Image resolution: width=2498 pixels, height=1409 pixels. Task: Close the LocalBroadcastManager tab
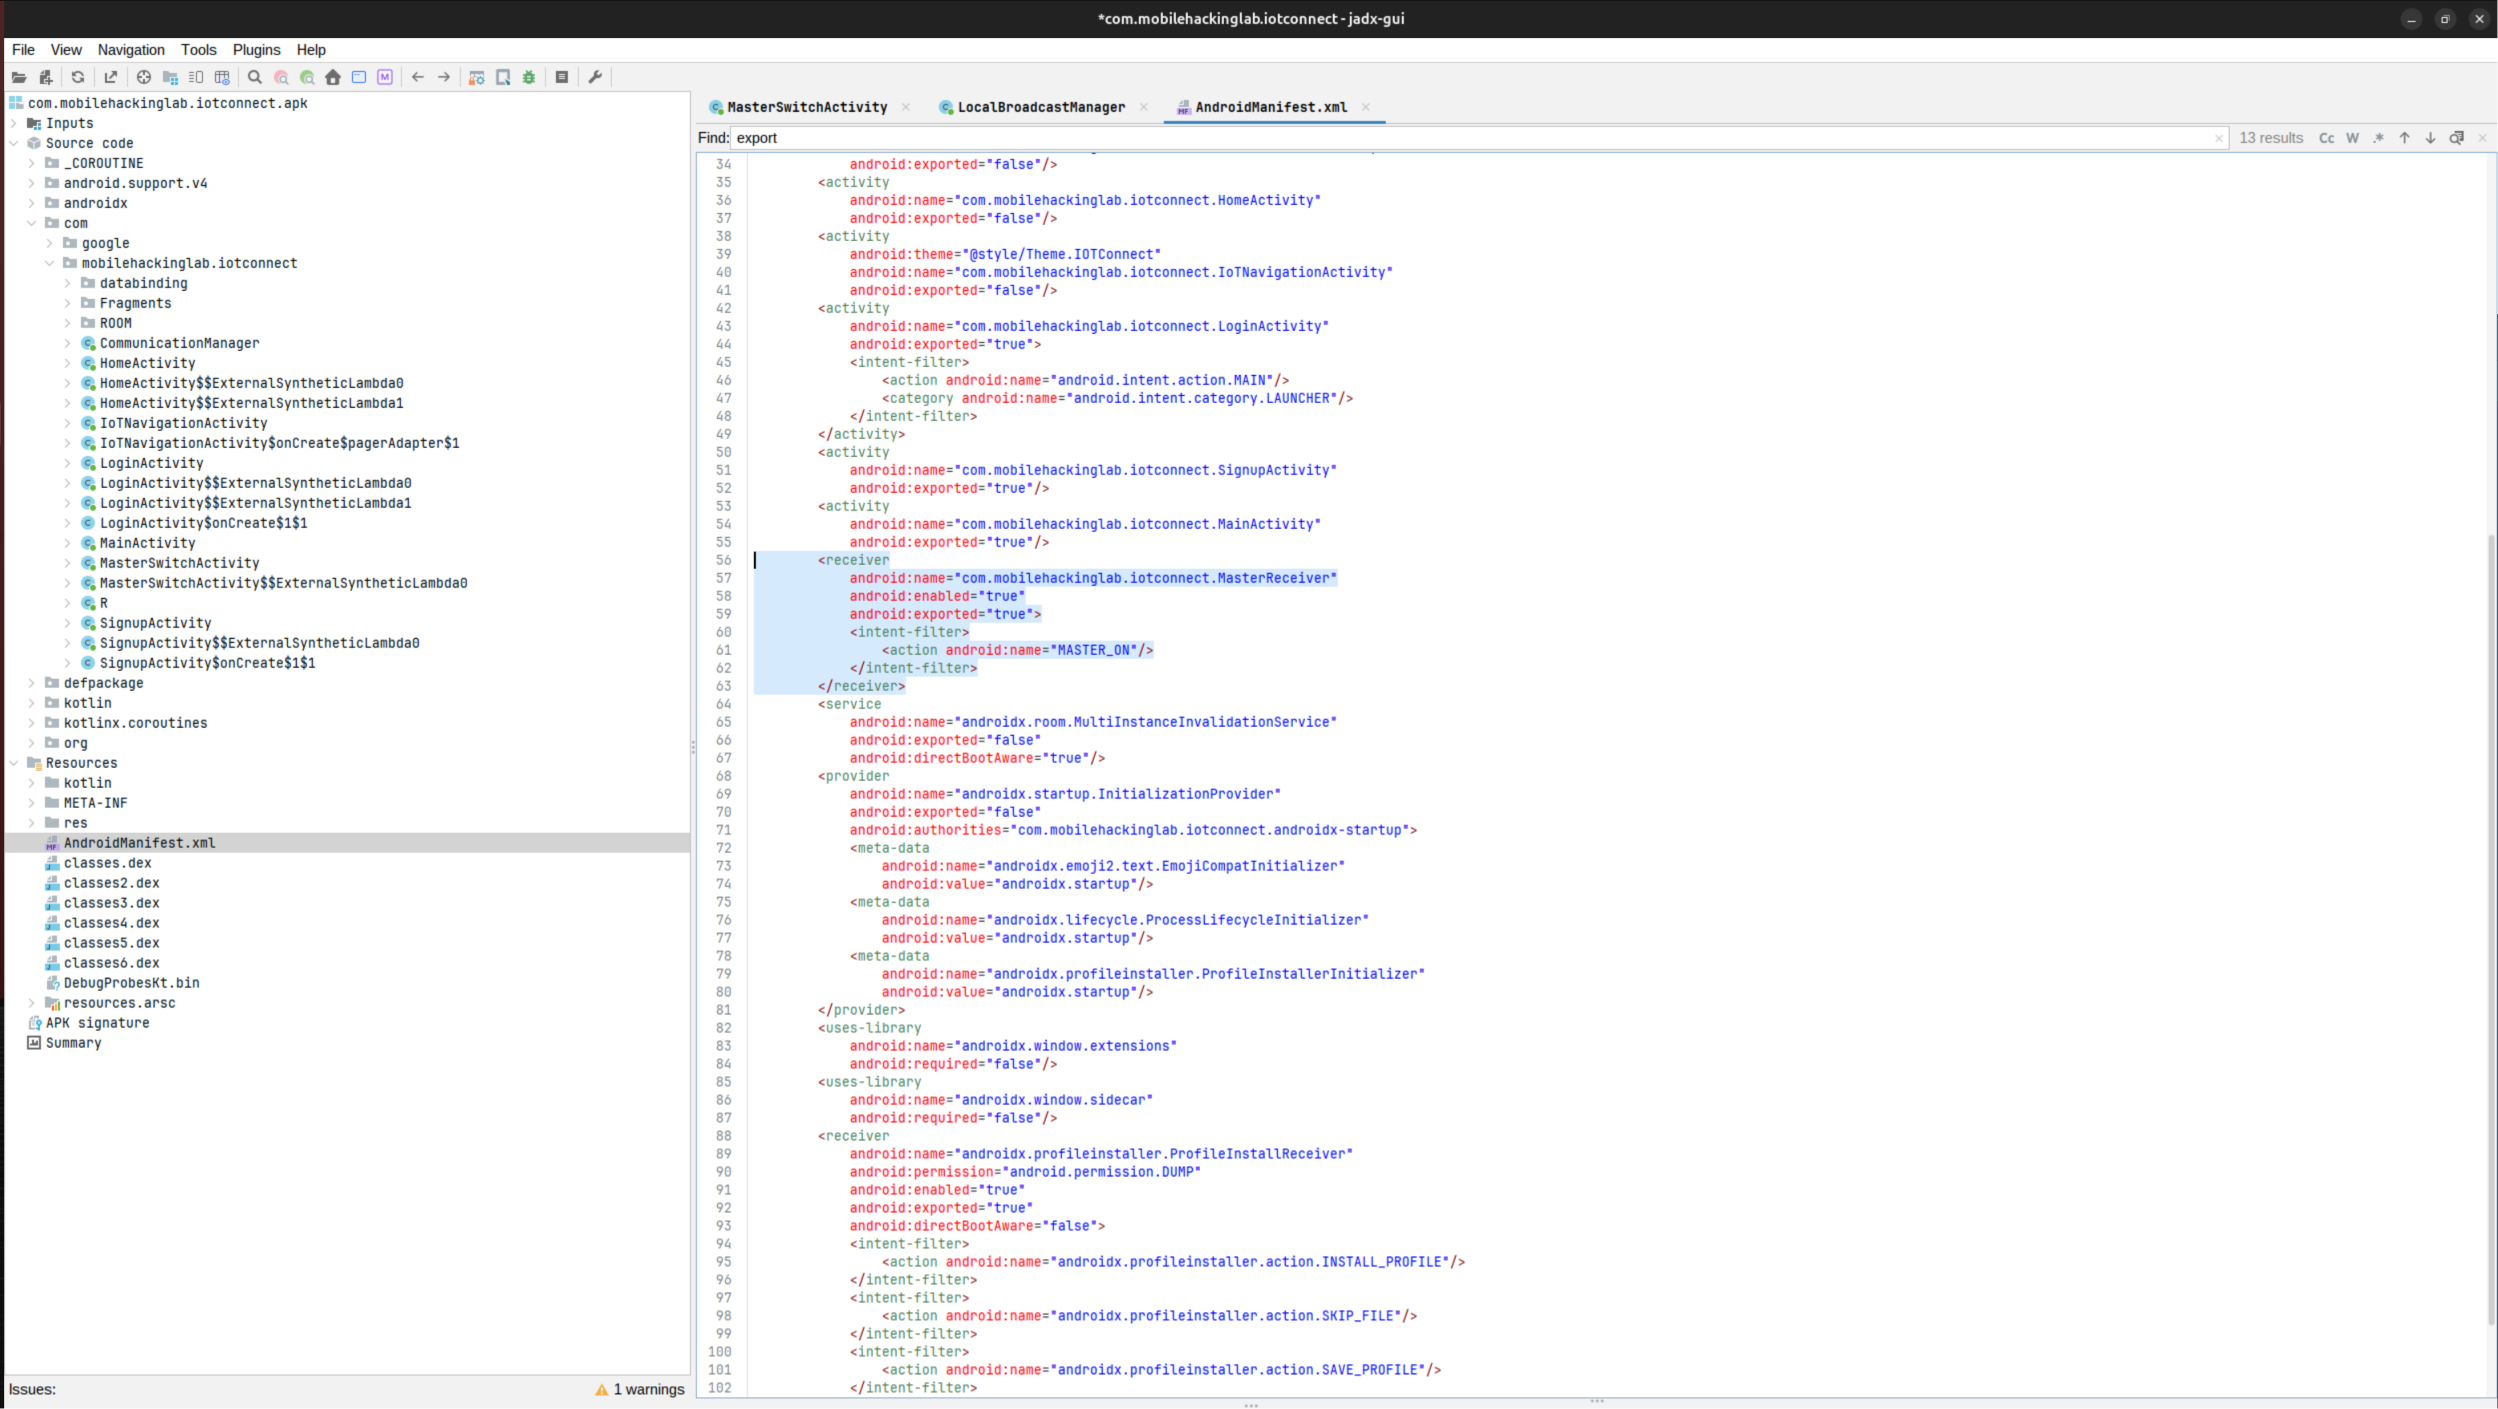1143,107
